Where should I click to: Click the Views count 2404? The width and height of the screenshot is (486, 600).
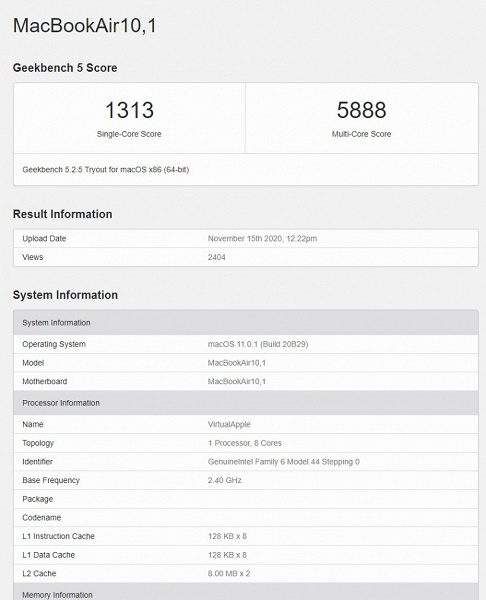click(217, 257)
